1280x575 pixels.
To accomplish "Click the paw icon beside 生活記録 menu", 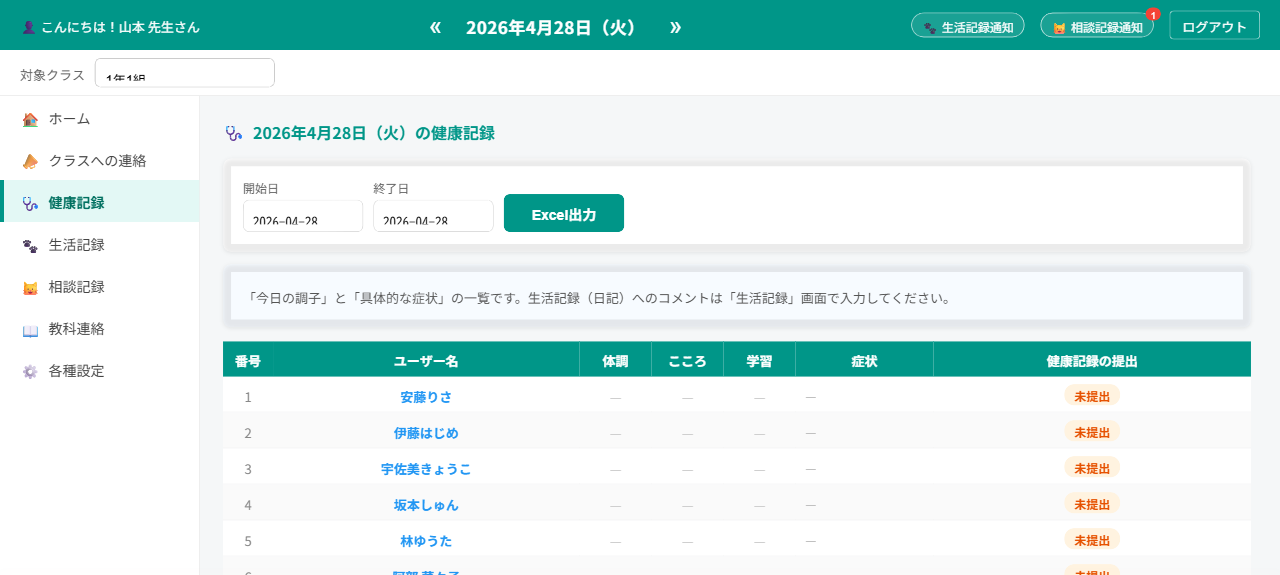I will pos(30,245).
